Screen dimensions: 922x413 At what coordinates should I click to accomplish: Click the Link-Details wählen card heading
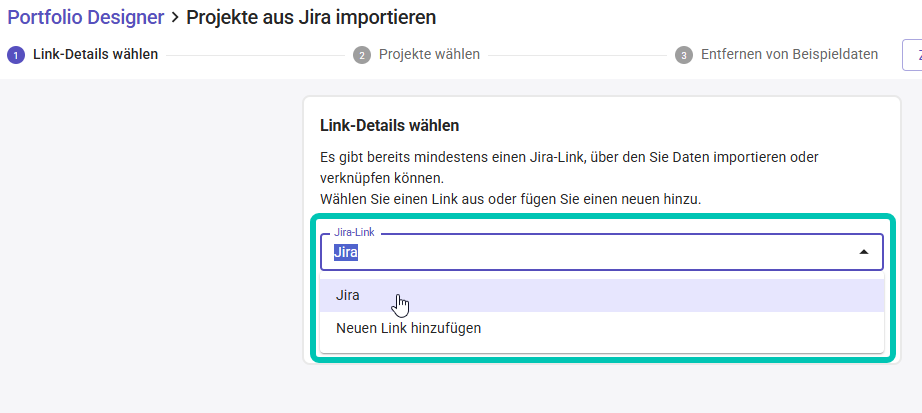click(389, 125)
